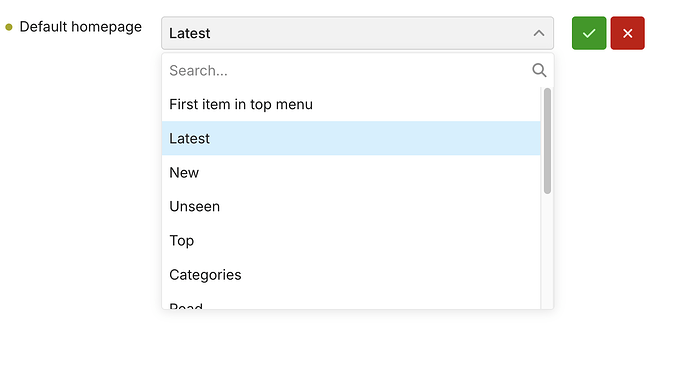Click the dropdown list scrollbar thumb

(x=547, y=141)
